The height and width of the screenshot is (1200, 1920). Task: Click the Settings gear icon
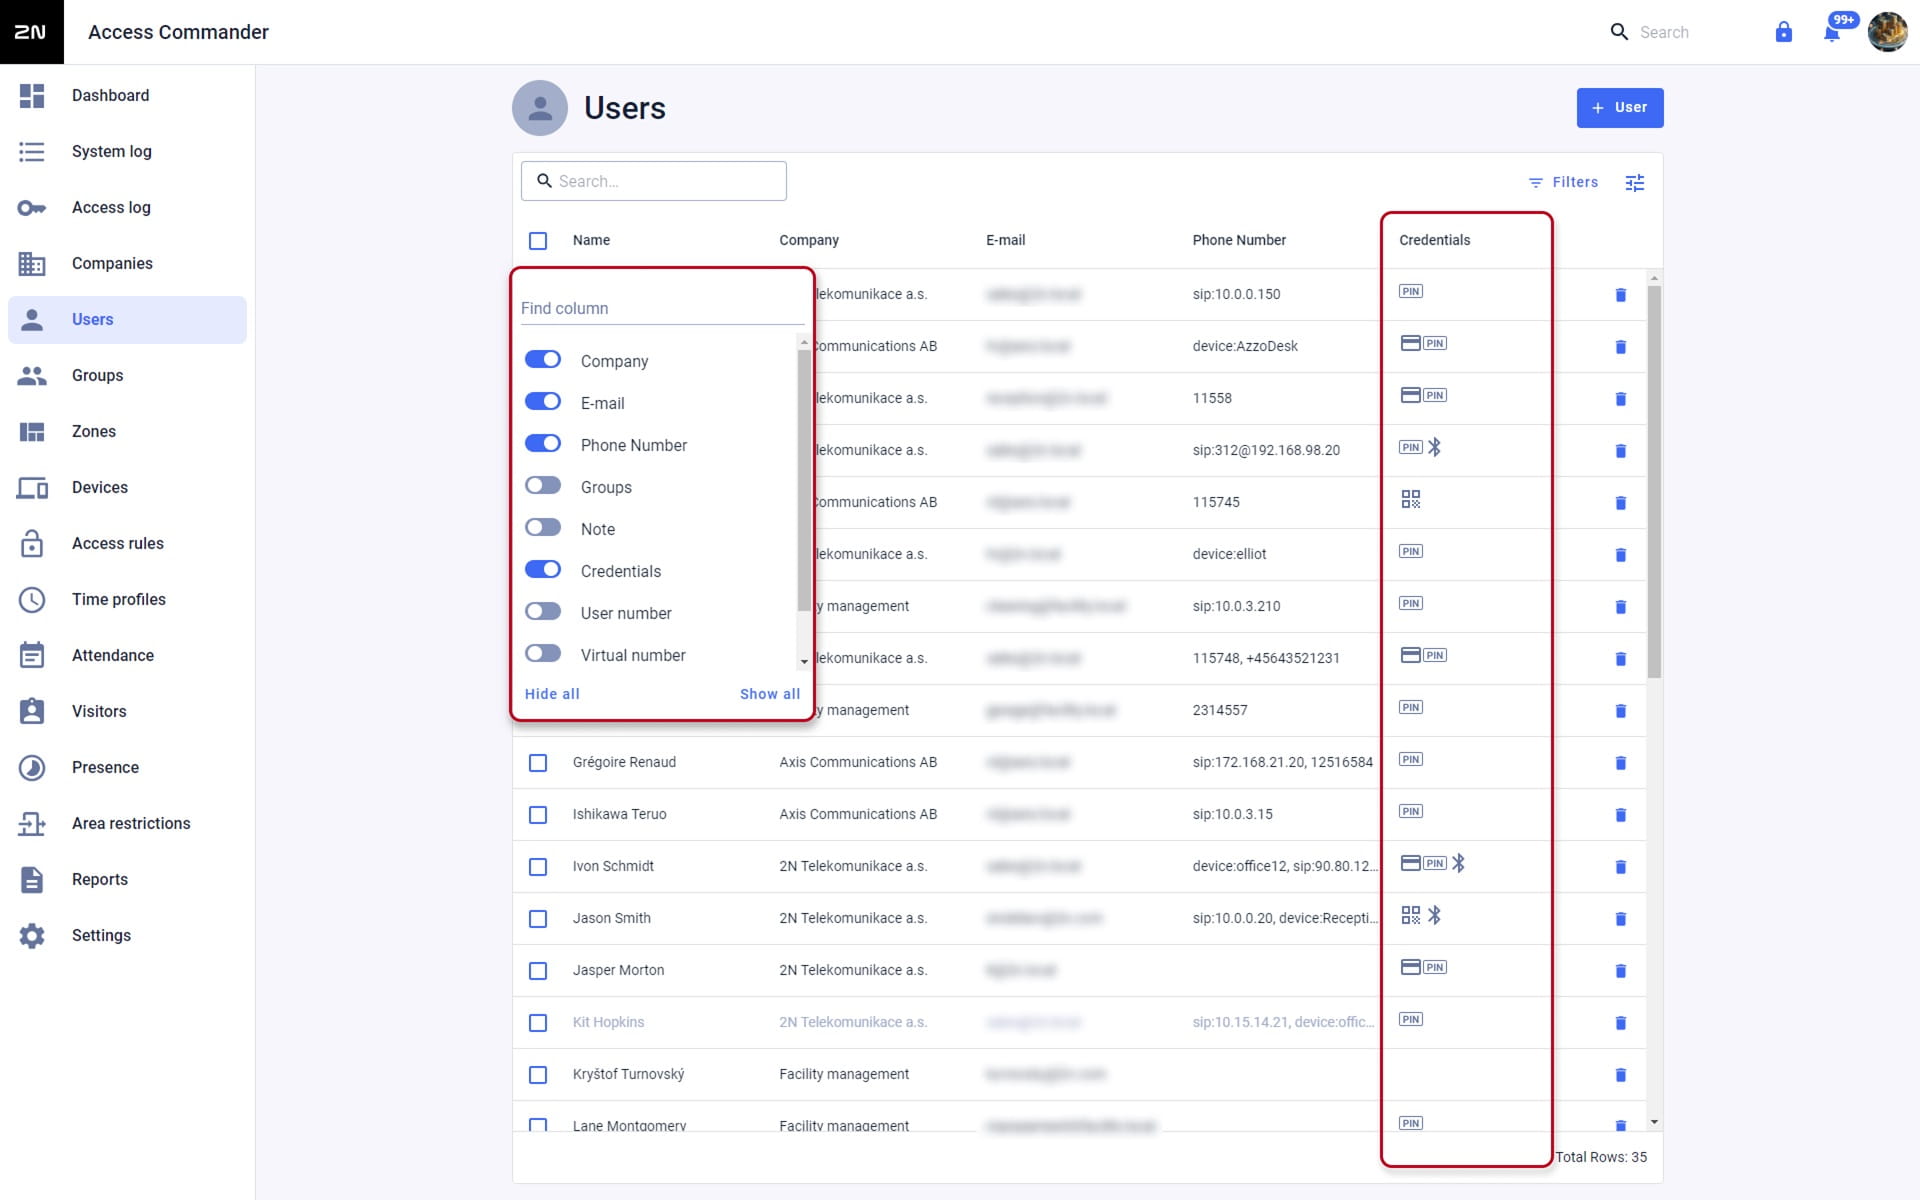tap(32, 936)
